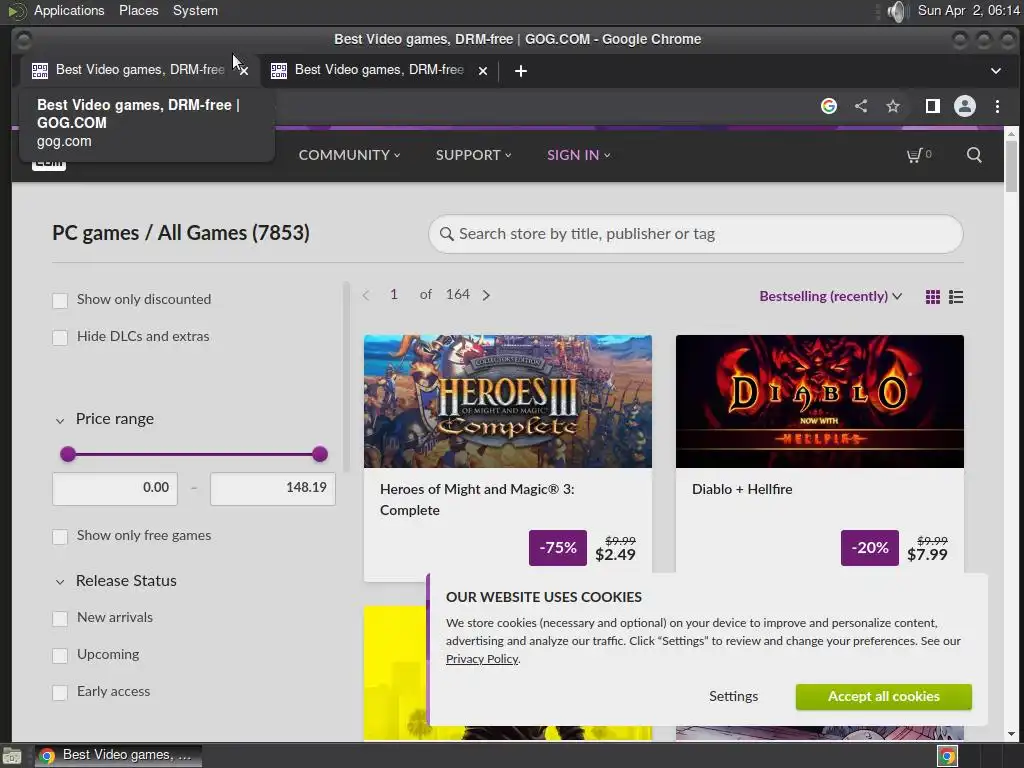
Task: Switch to list view layout
Action: coord(956,297)
